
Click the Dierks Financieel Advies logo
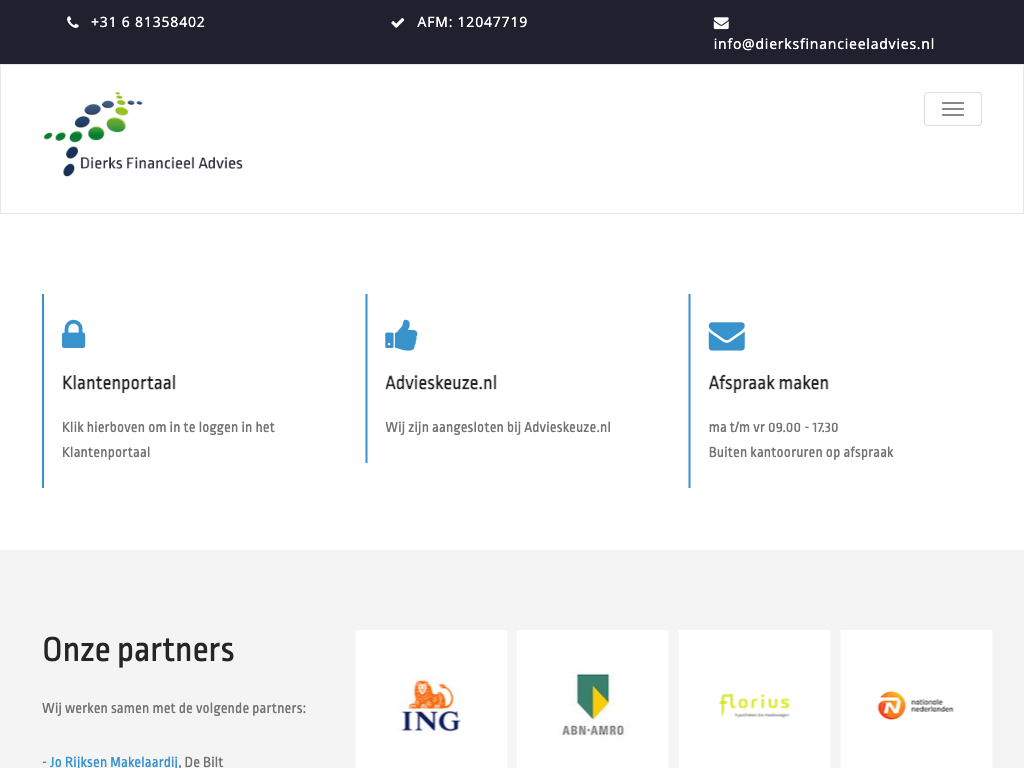[x=143, y=134]
